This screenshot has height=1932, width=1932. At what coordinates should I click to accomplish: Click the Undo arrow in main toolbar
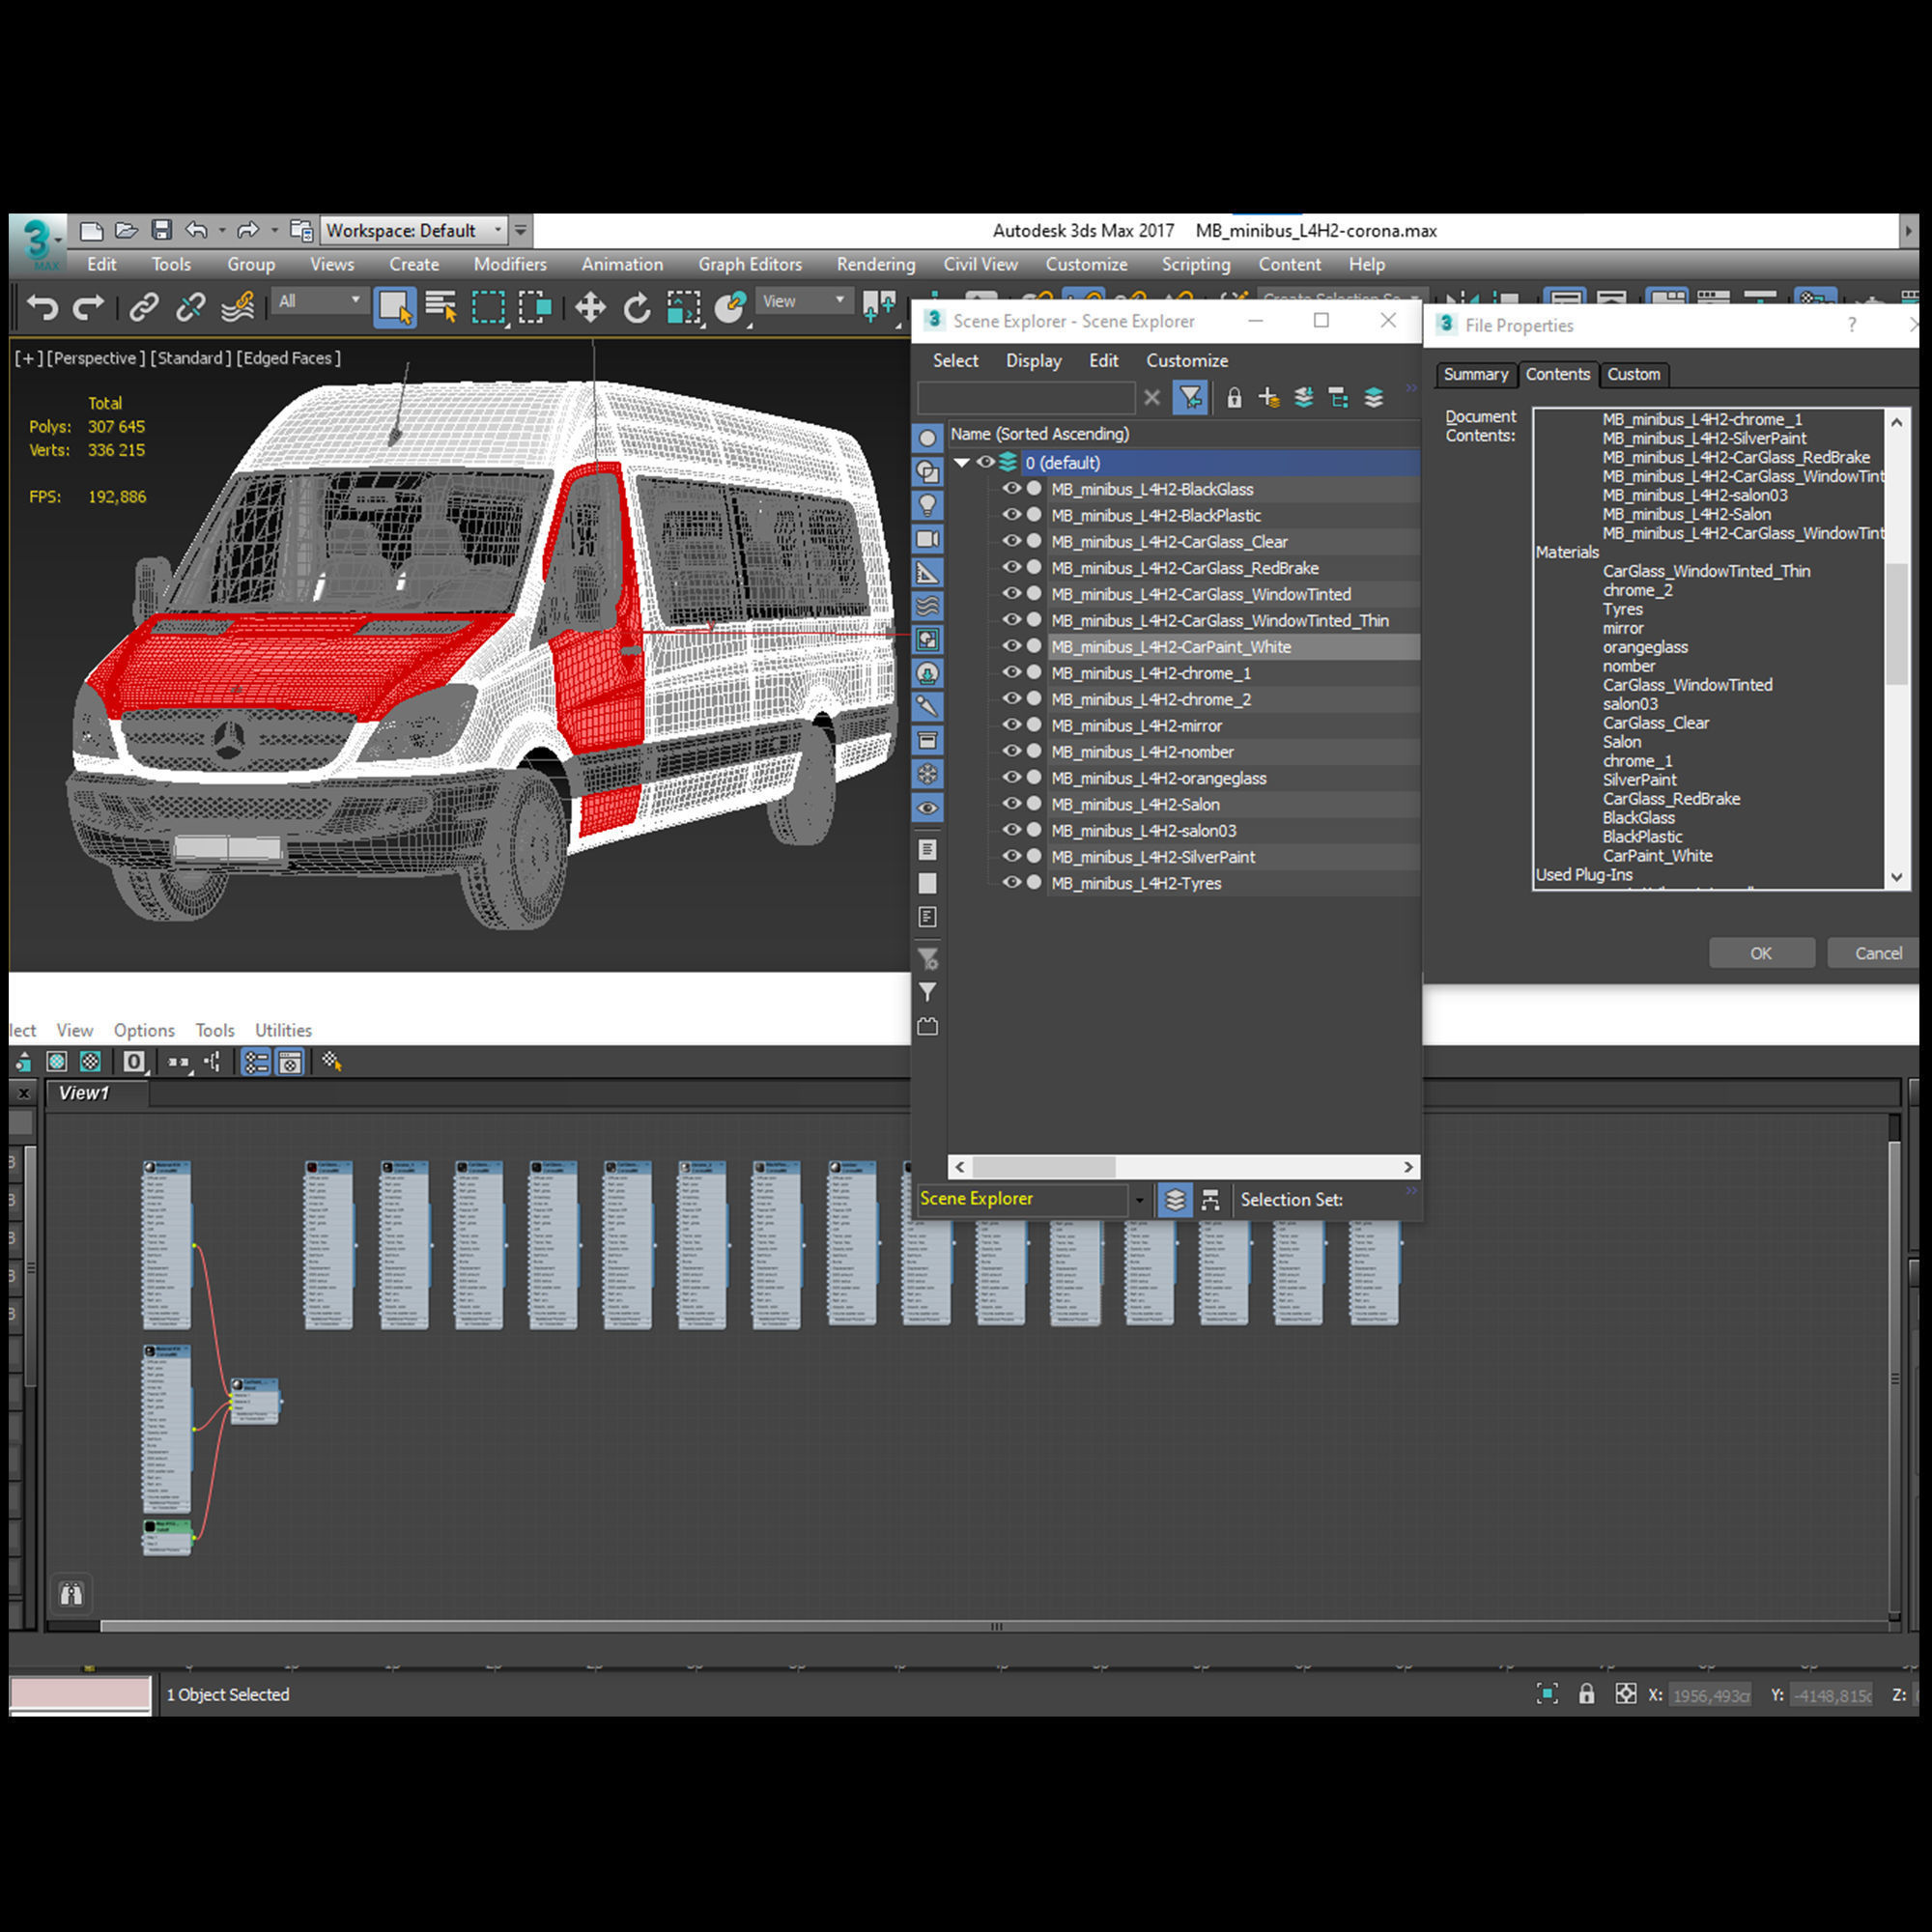click(42, 307)
